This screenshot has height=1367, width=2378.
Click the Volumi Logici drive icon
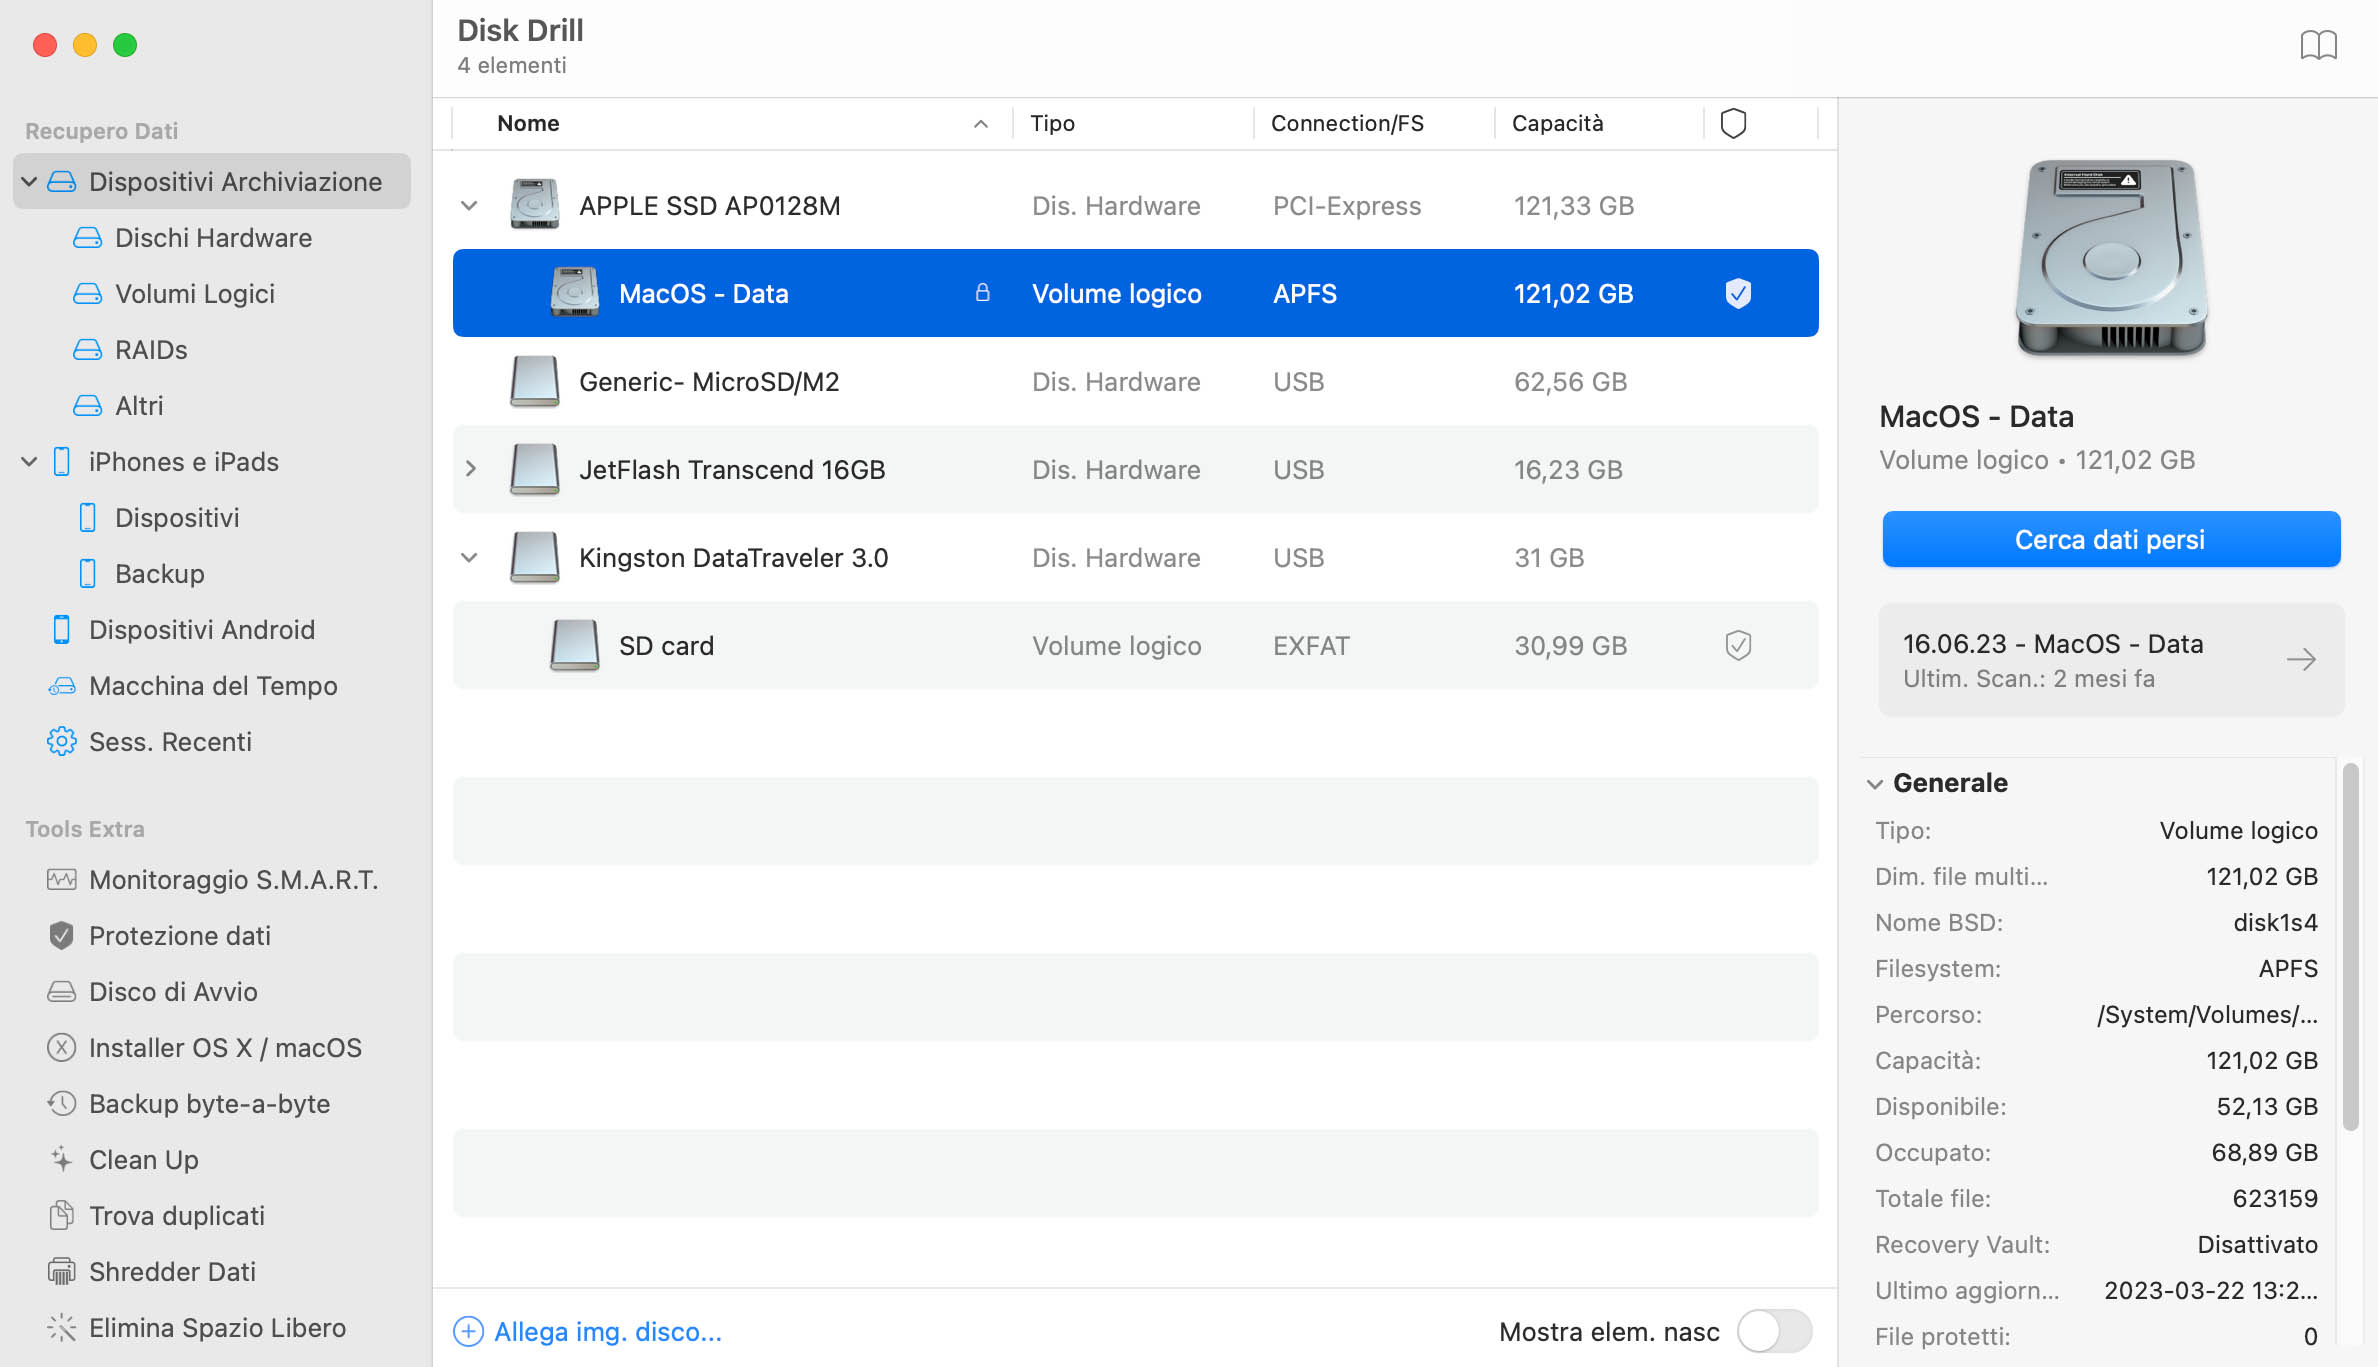88,294
